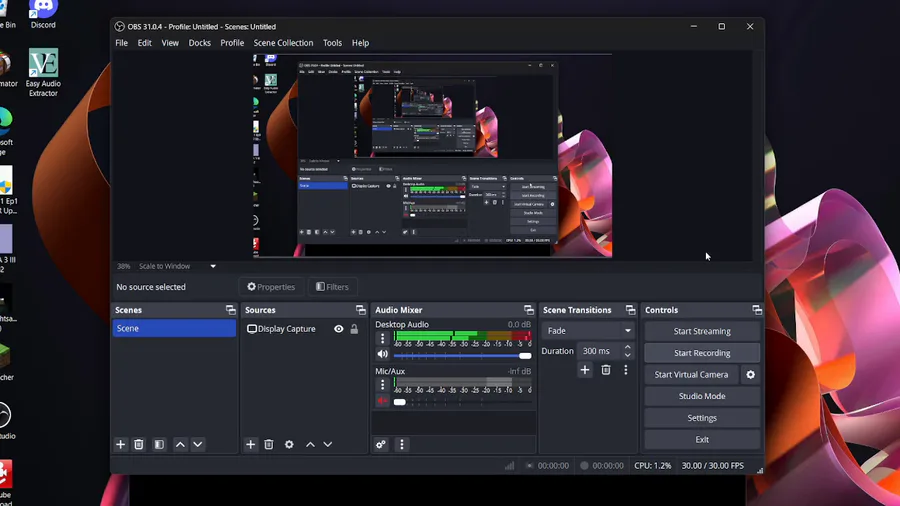Open Audio Mixer options three-dot menu
The height and width of the screenshot is (506, 900).
coord(402,445)
